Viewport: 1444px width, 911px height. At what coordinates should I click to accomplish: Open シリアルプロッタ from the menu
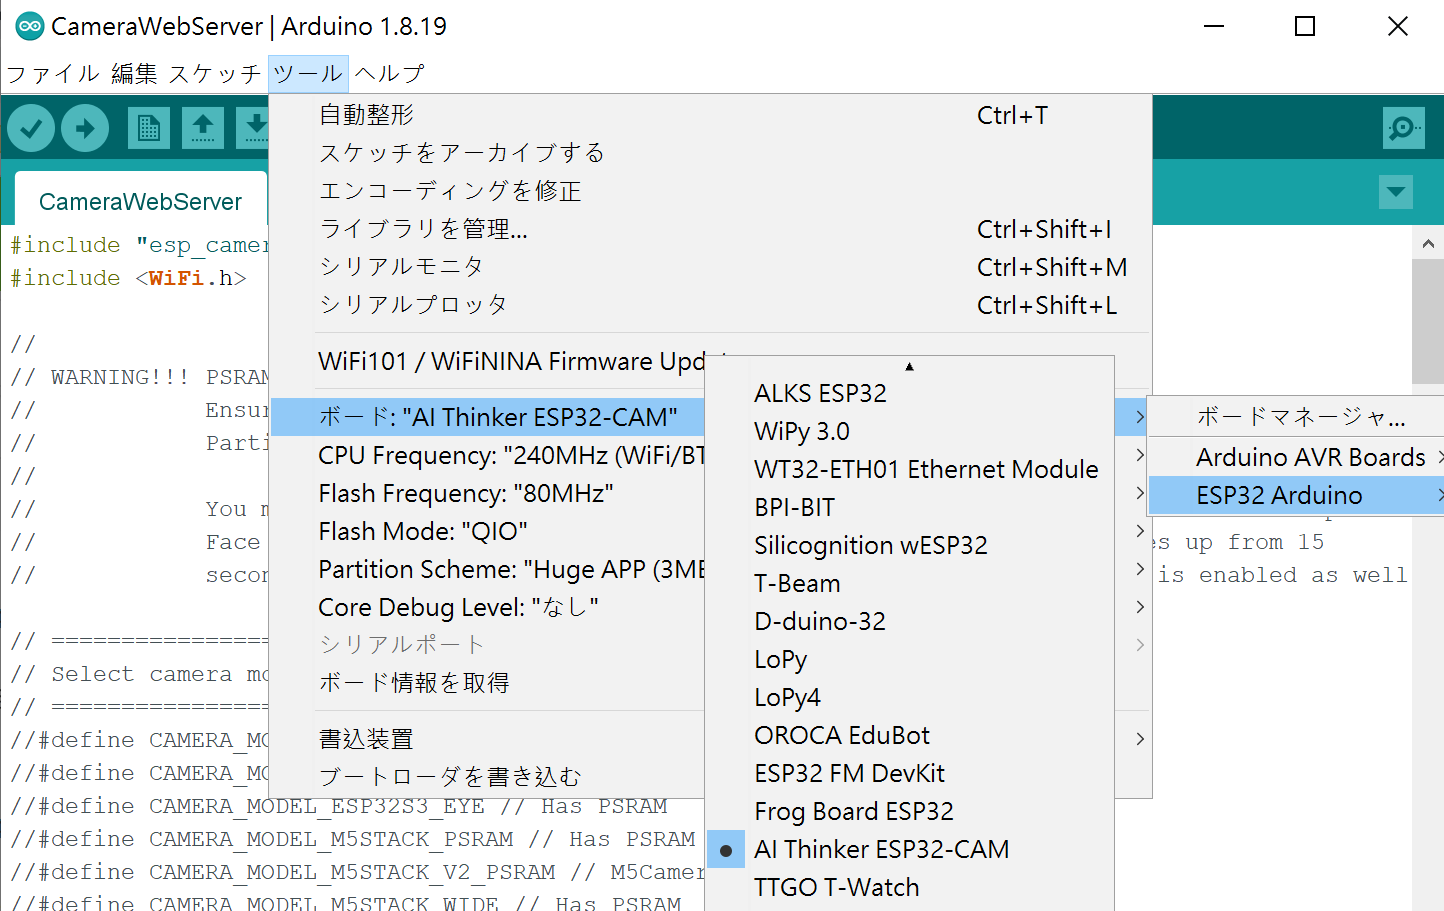710,305
